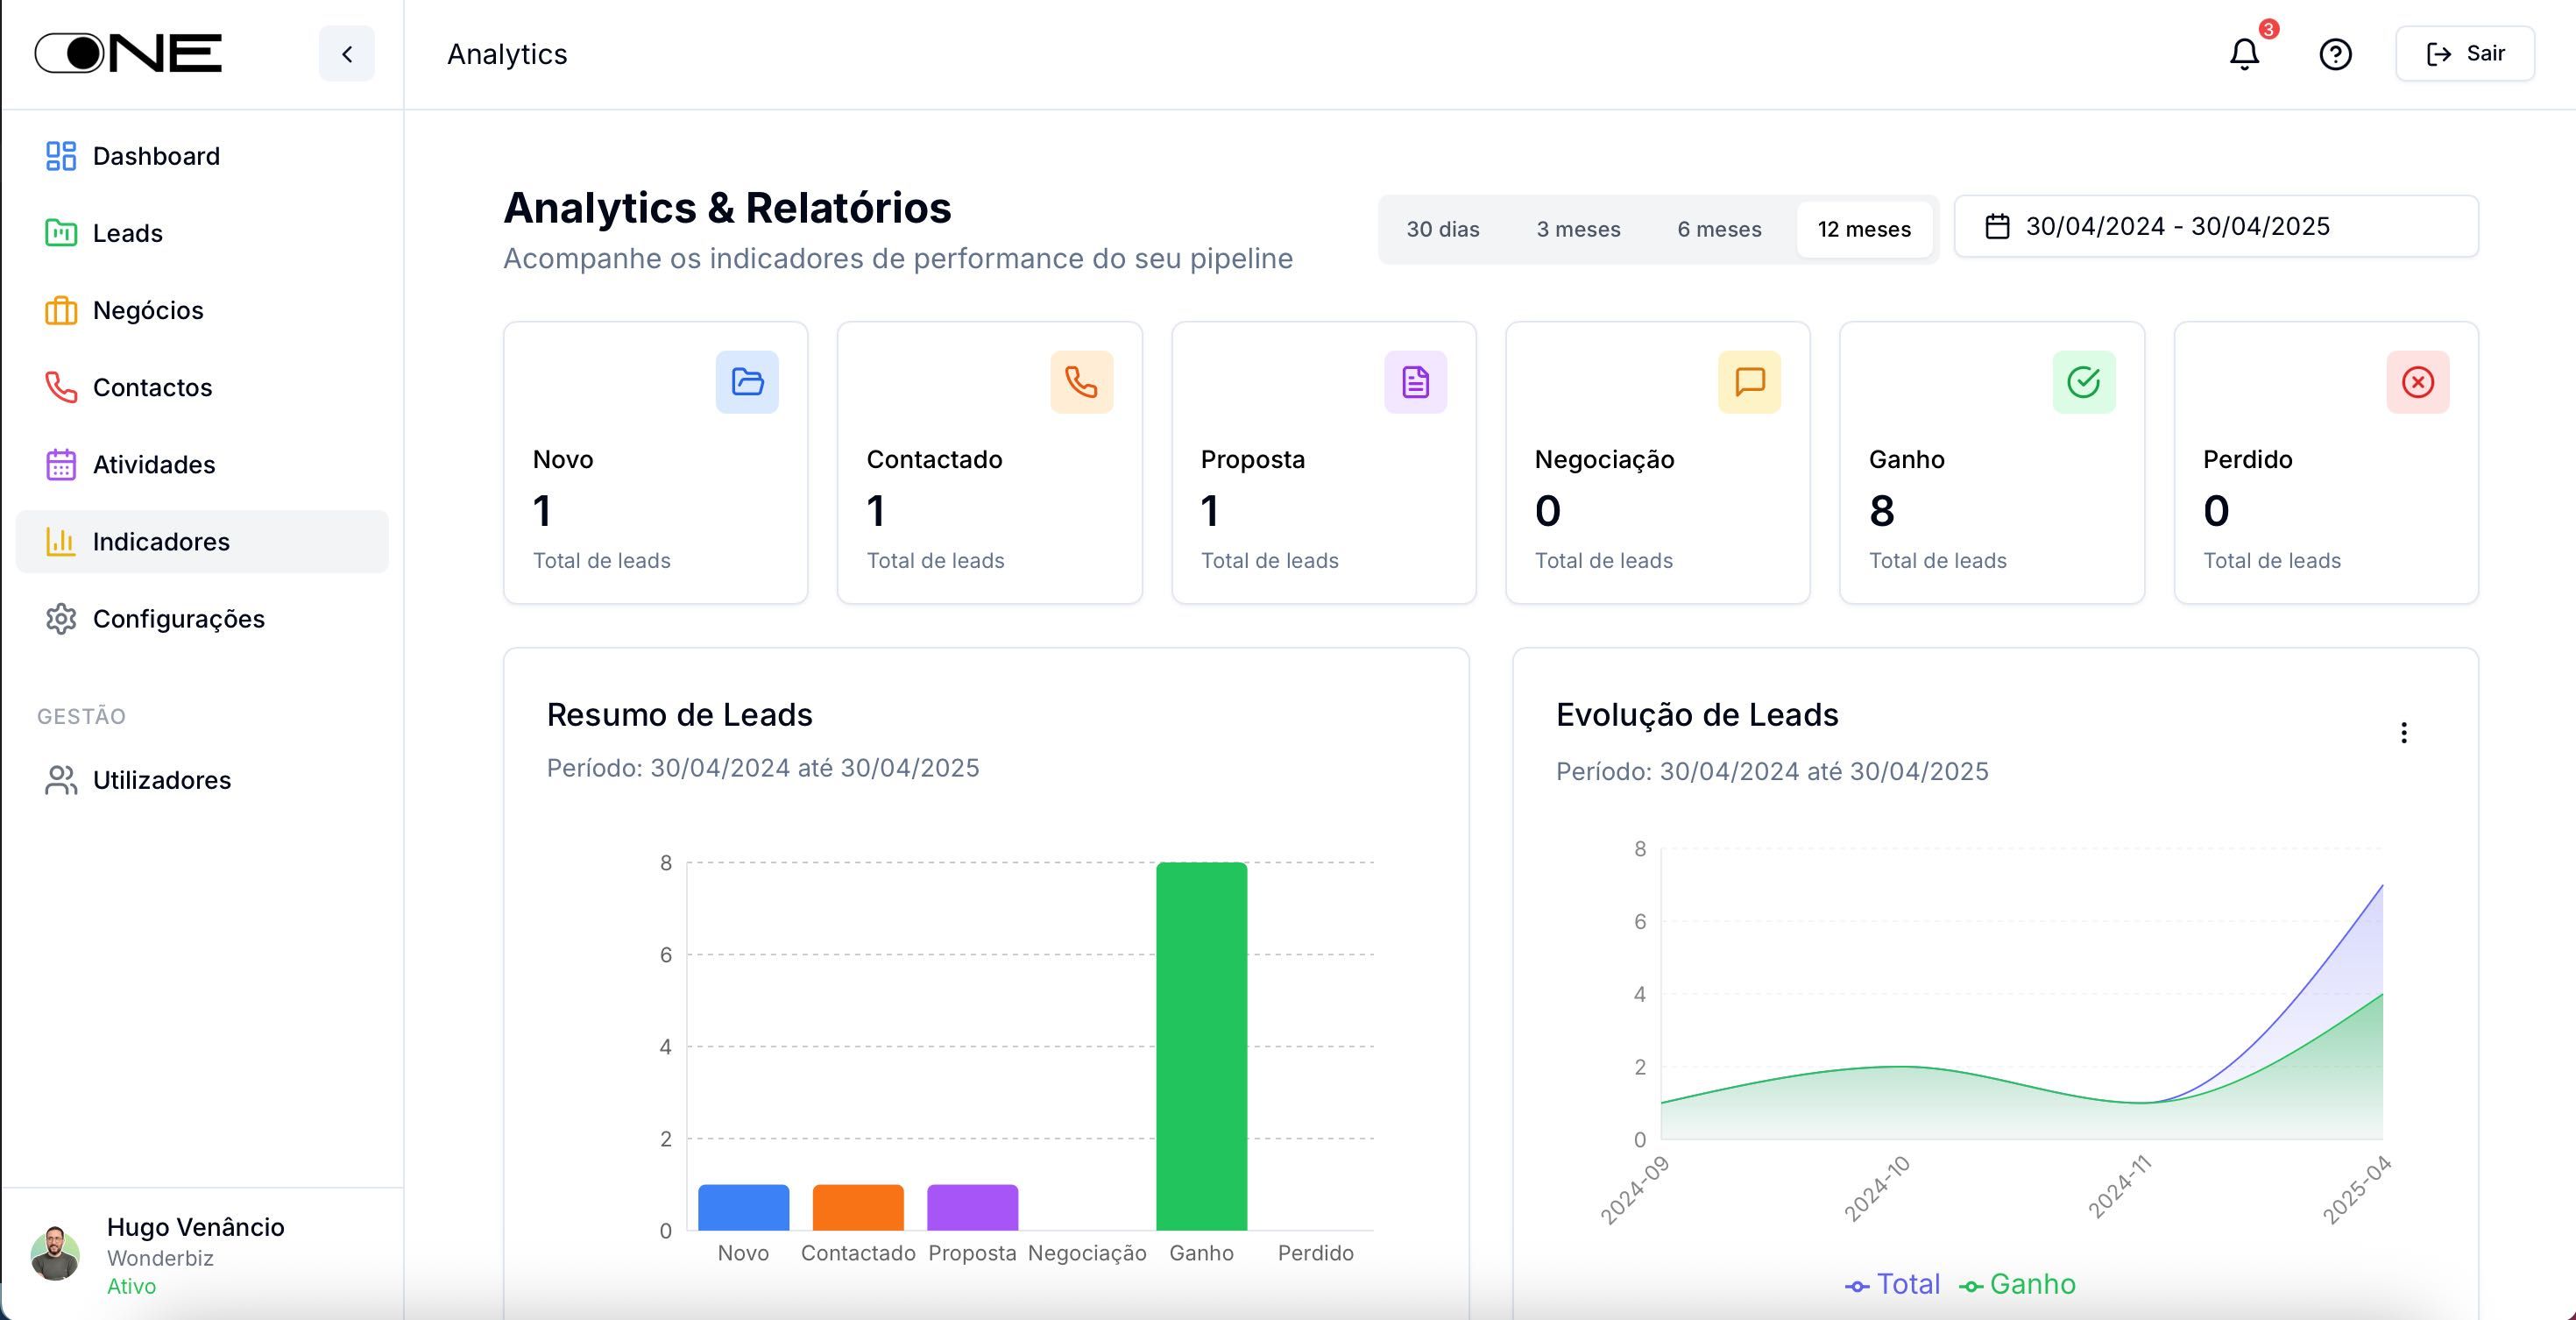Collapse the sidebar with the chevron button

coord(346,54)
